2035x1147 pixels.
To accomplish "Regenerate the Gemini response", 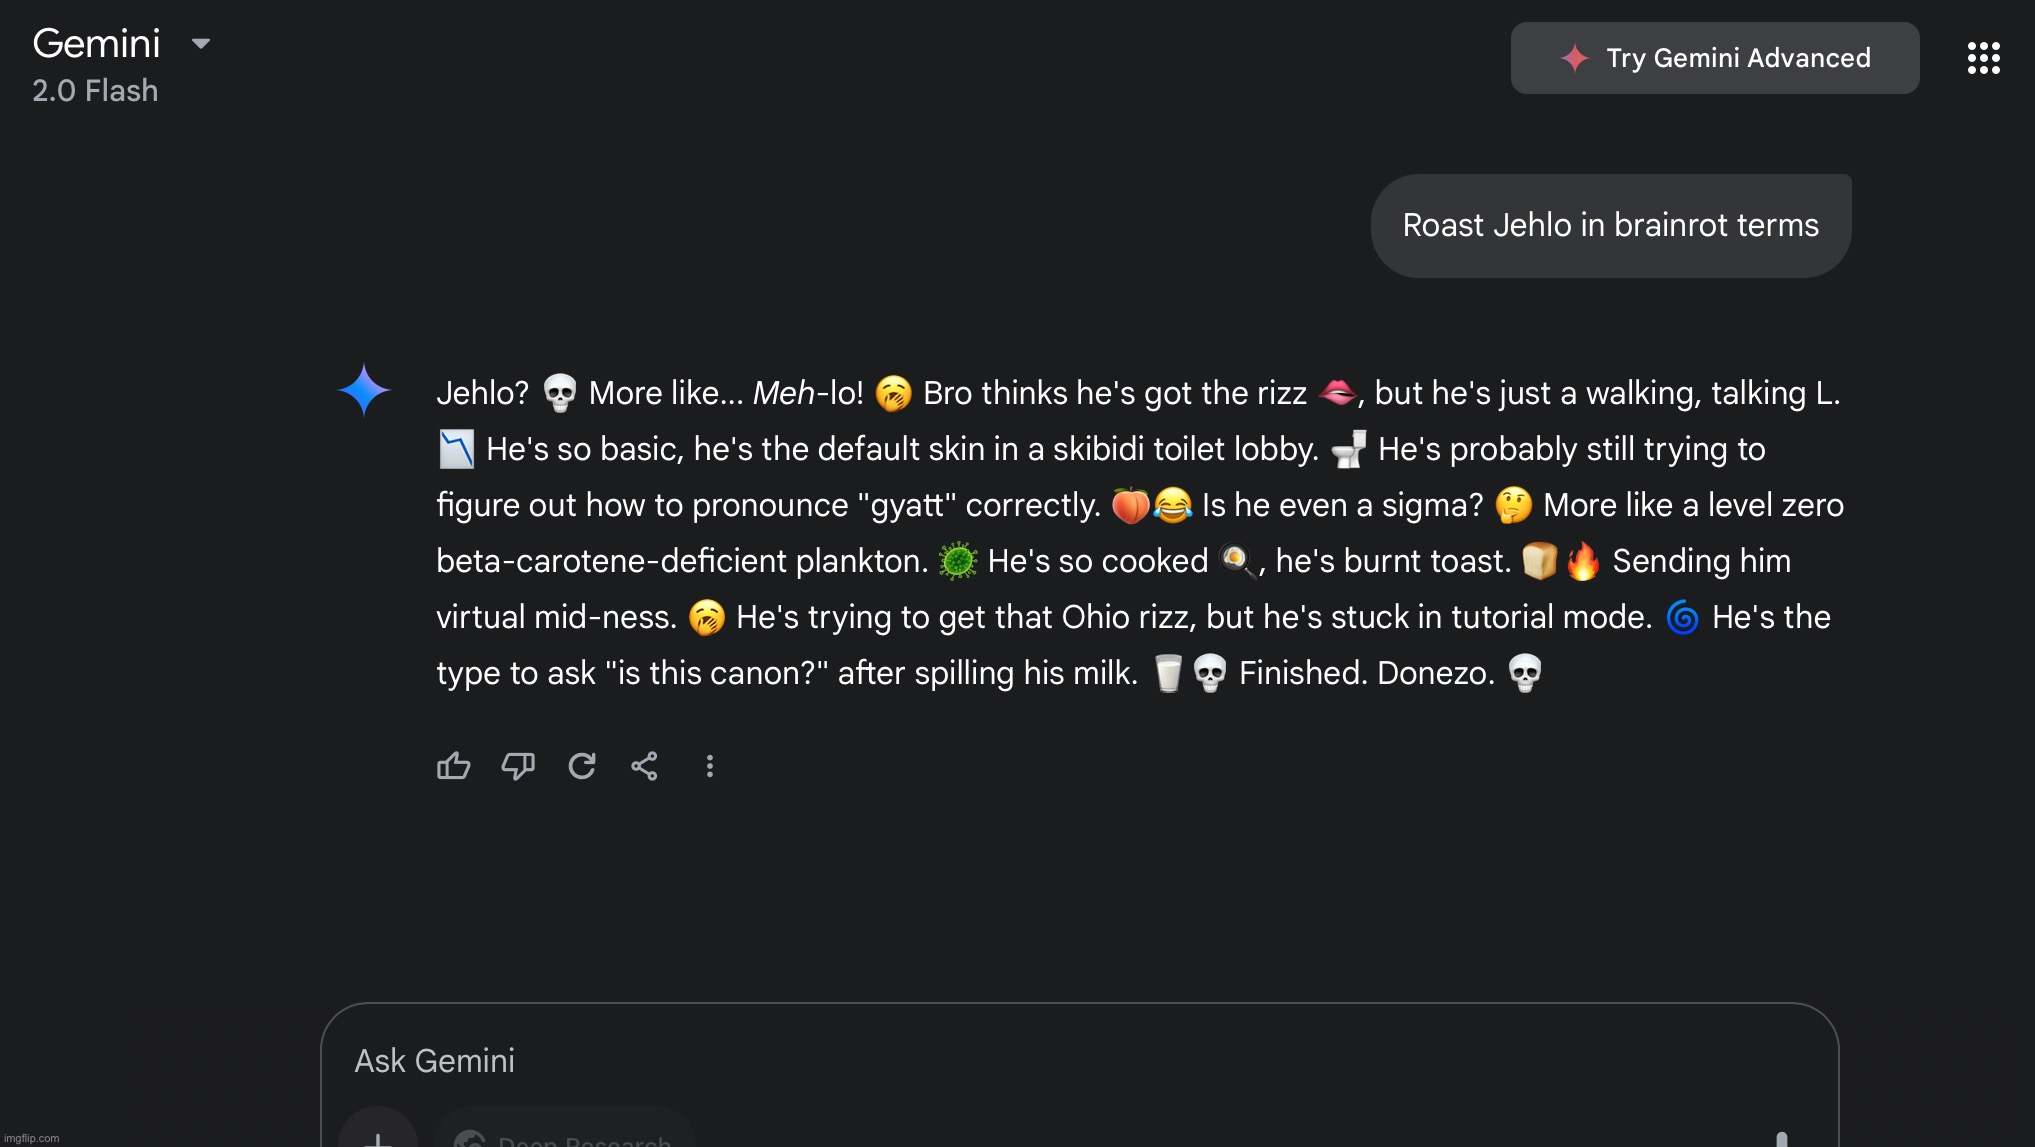I will pos(582,766).
